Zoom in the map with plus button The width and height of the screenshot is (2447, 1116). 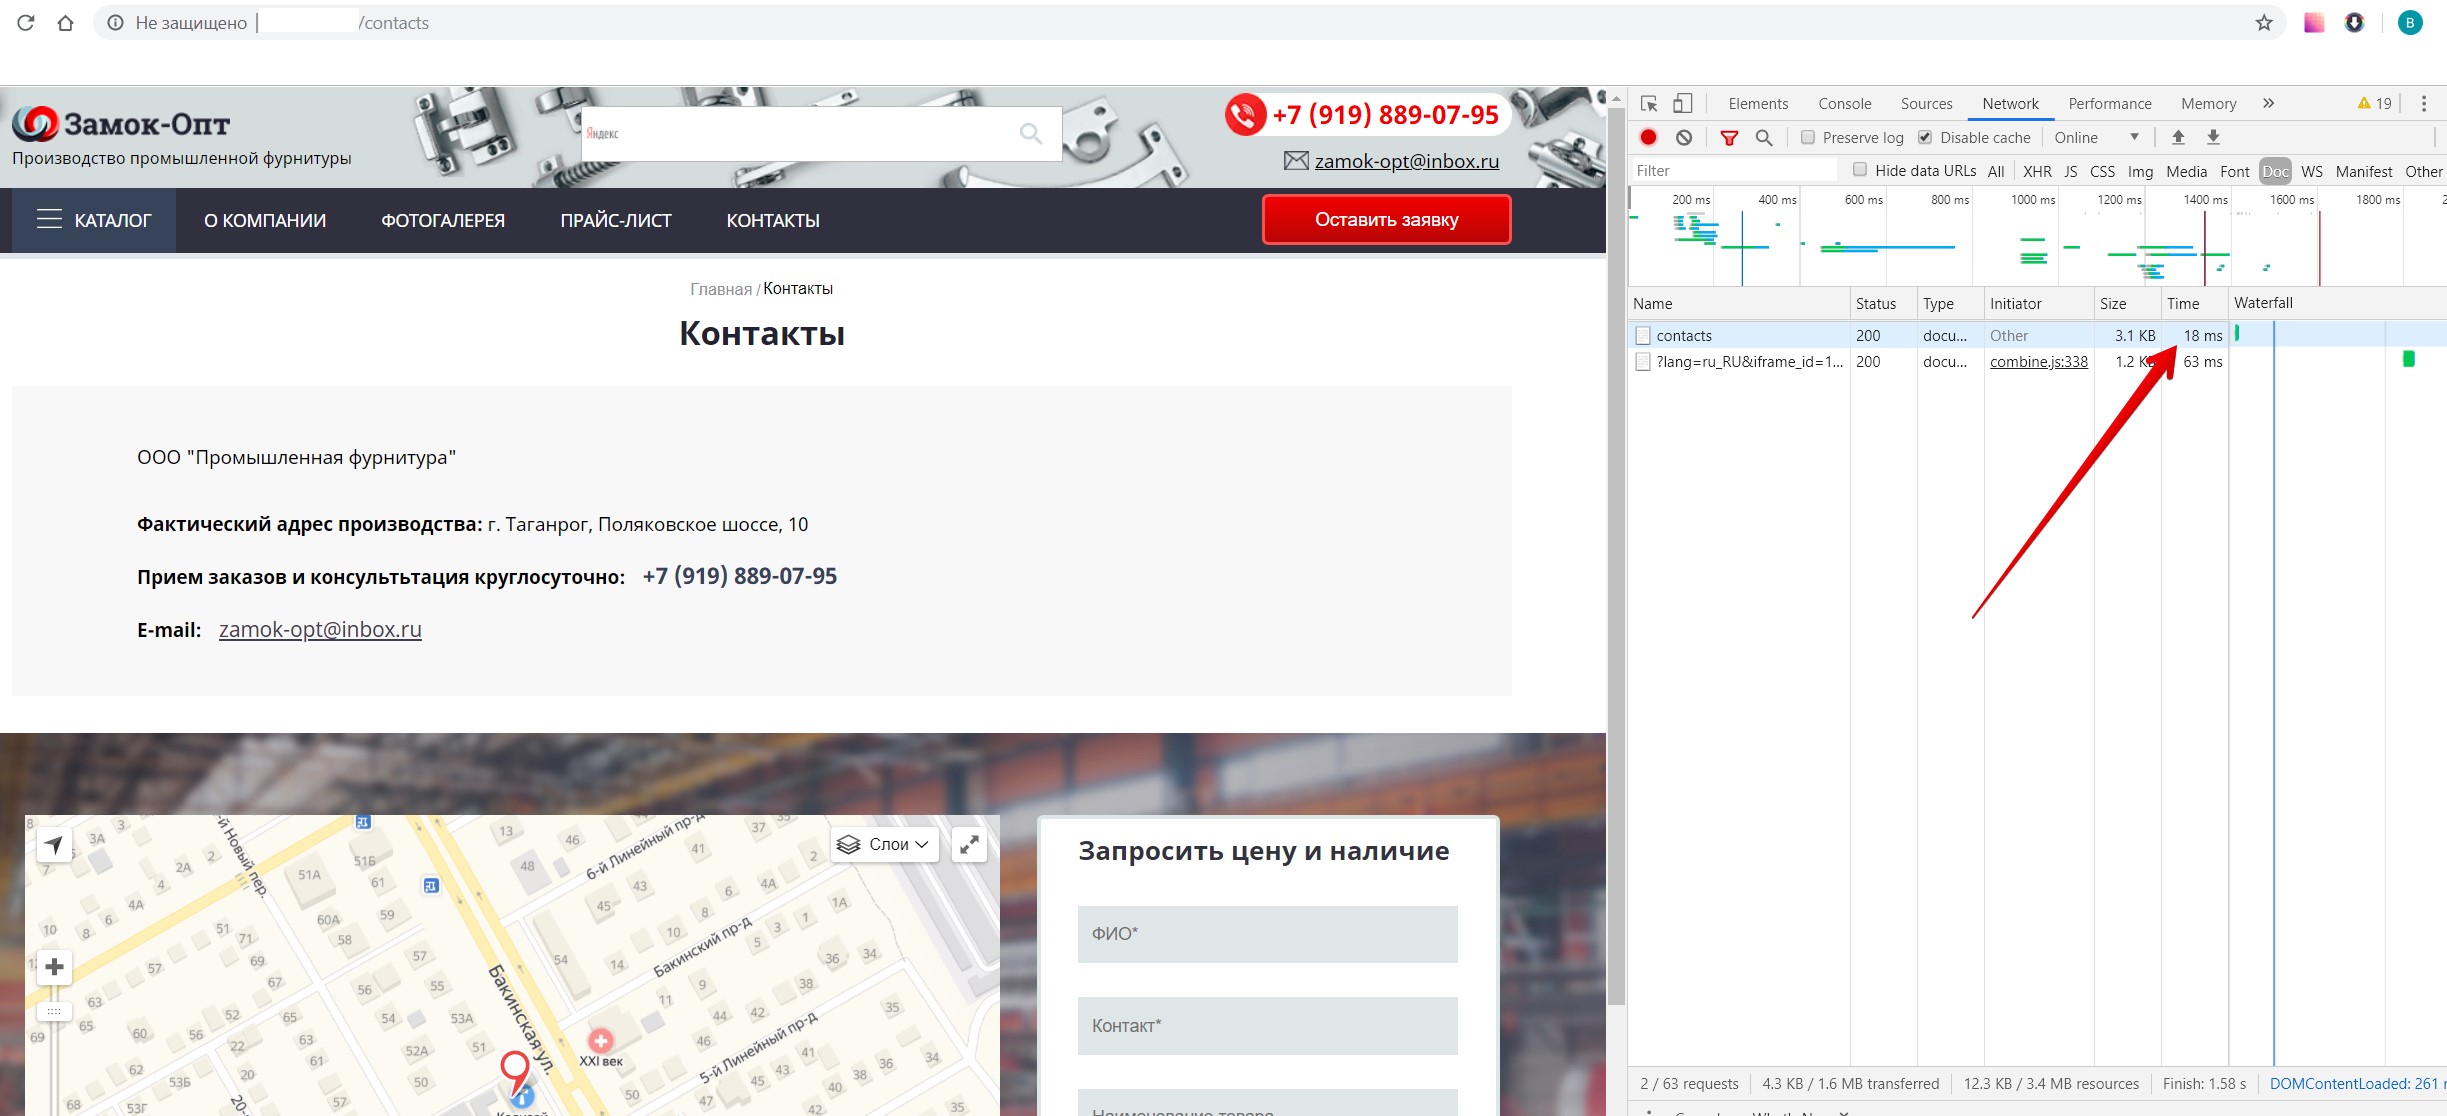point(55,967)
